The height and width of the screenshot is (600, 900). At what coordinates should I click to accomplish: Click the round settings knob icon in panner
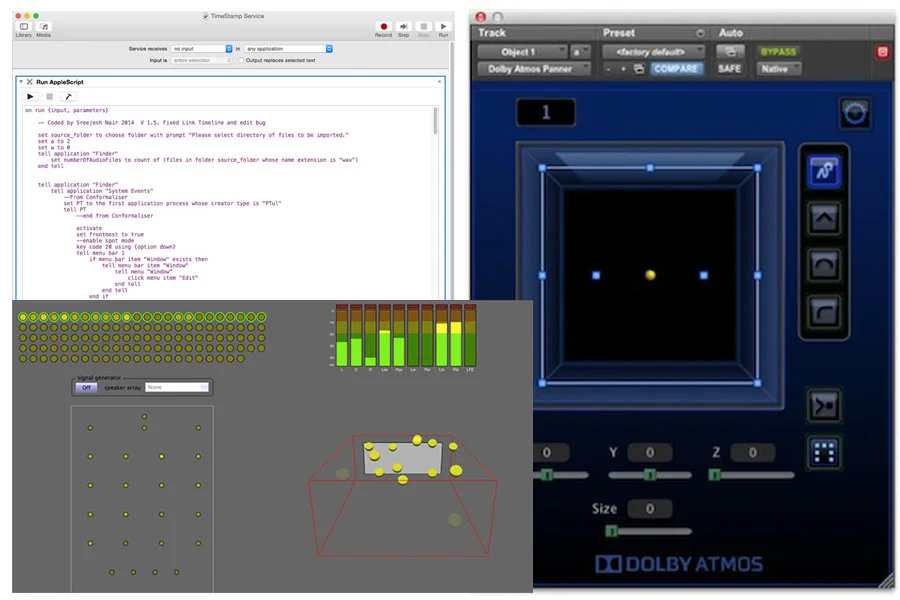[855, 113]
